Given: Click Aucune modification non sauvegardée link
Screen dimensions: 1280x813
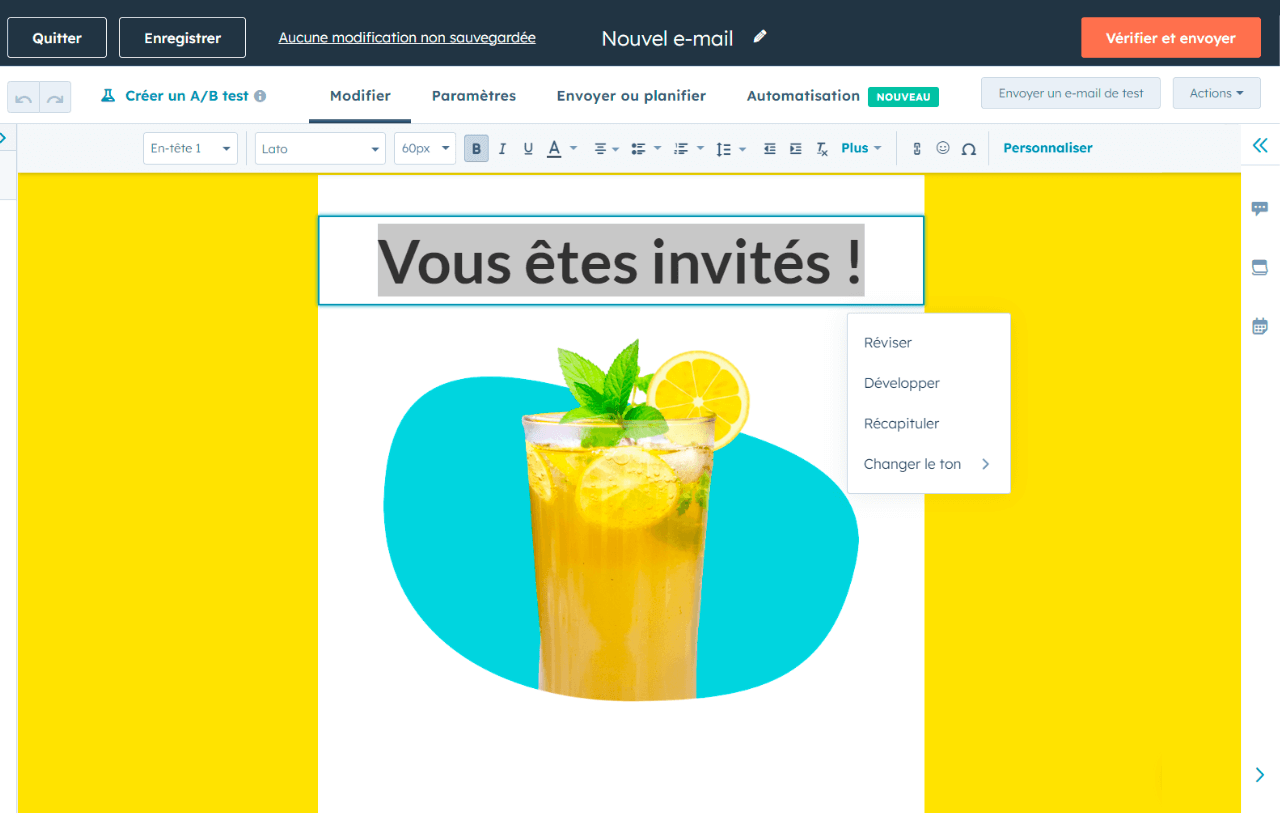Looking at the screenshot, I should tap(407, 38).
